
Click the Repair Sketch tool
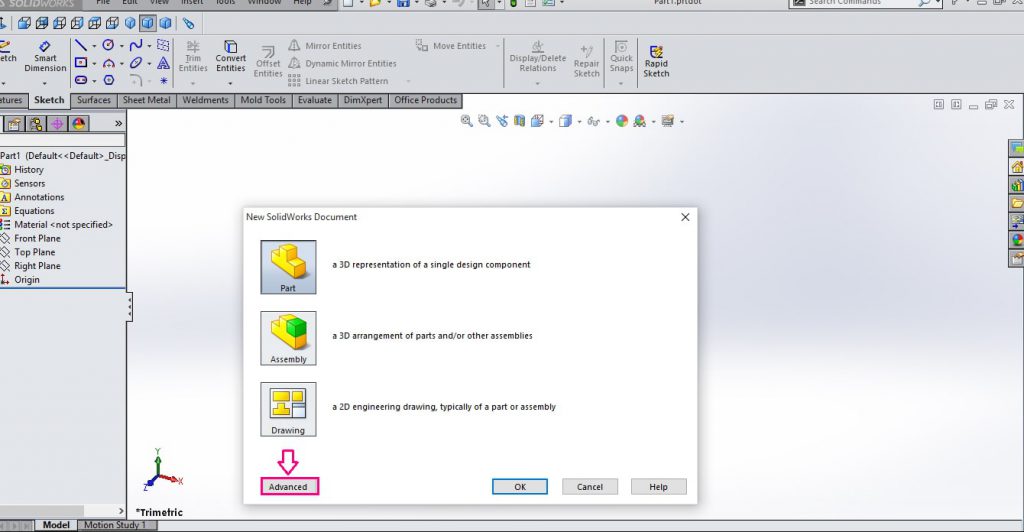coord(586,60)
